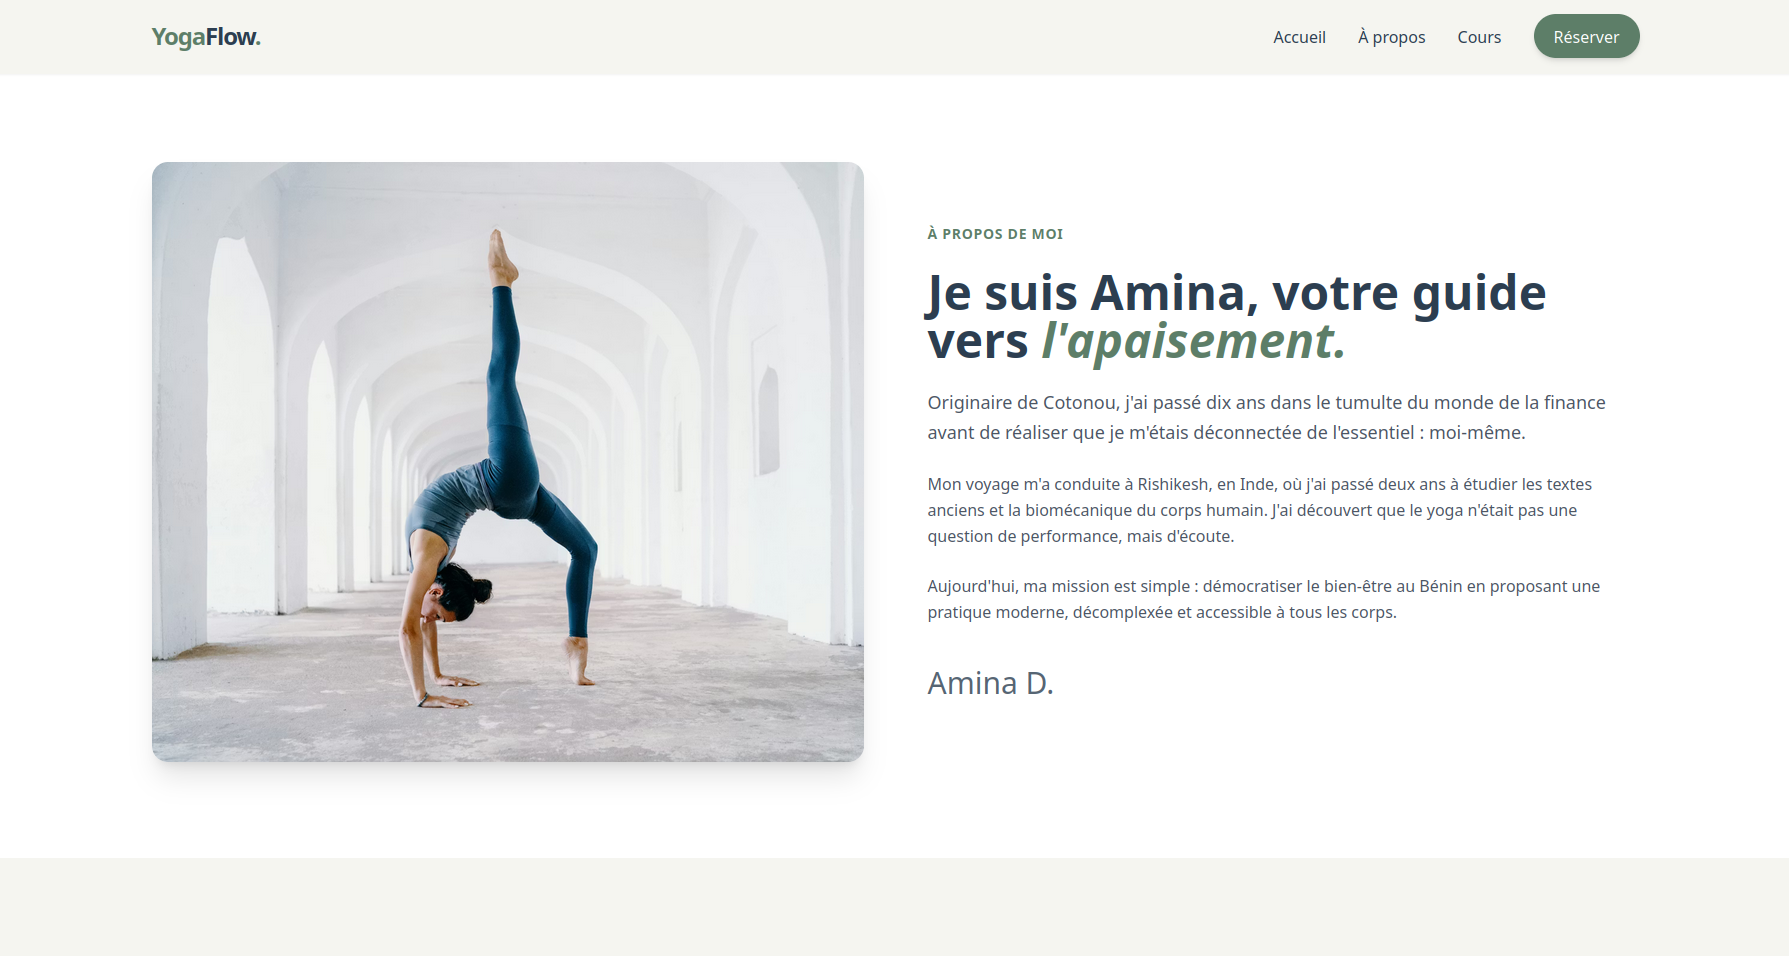
Task: Click the raised foot in the photo
Action: point(502,258)
